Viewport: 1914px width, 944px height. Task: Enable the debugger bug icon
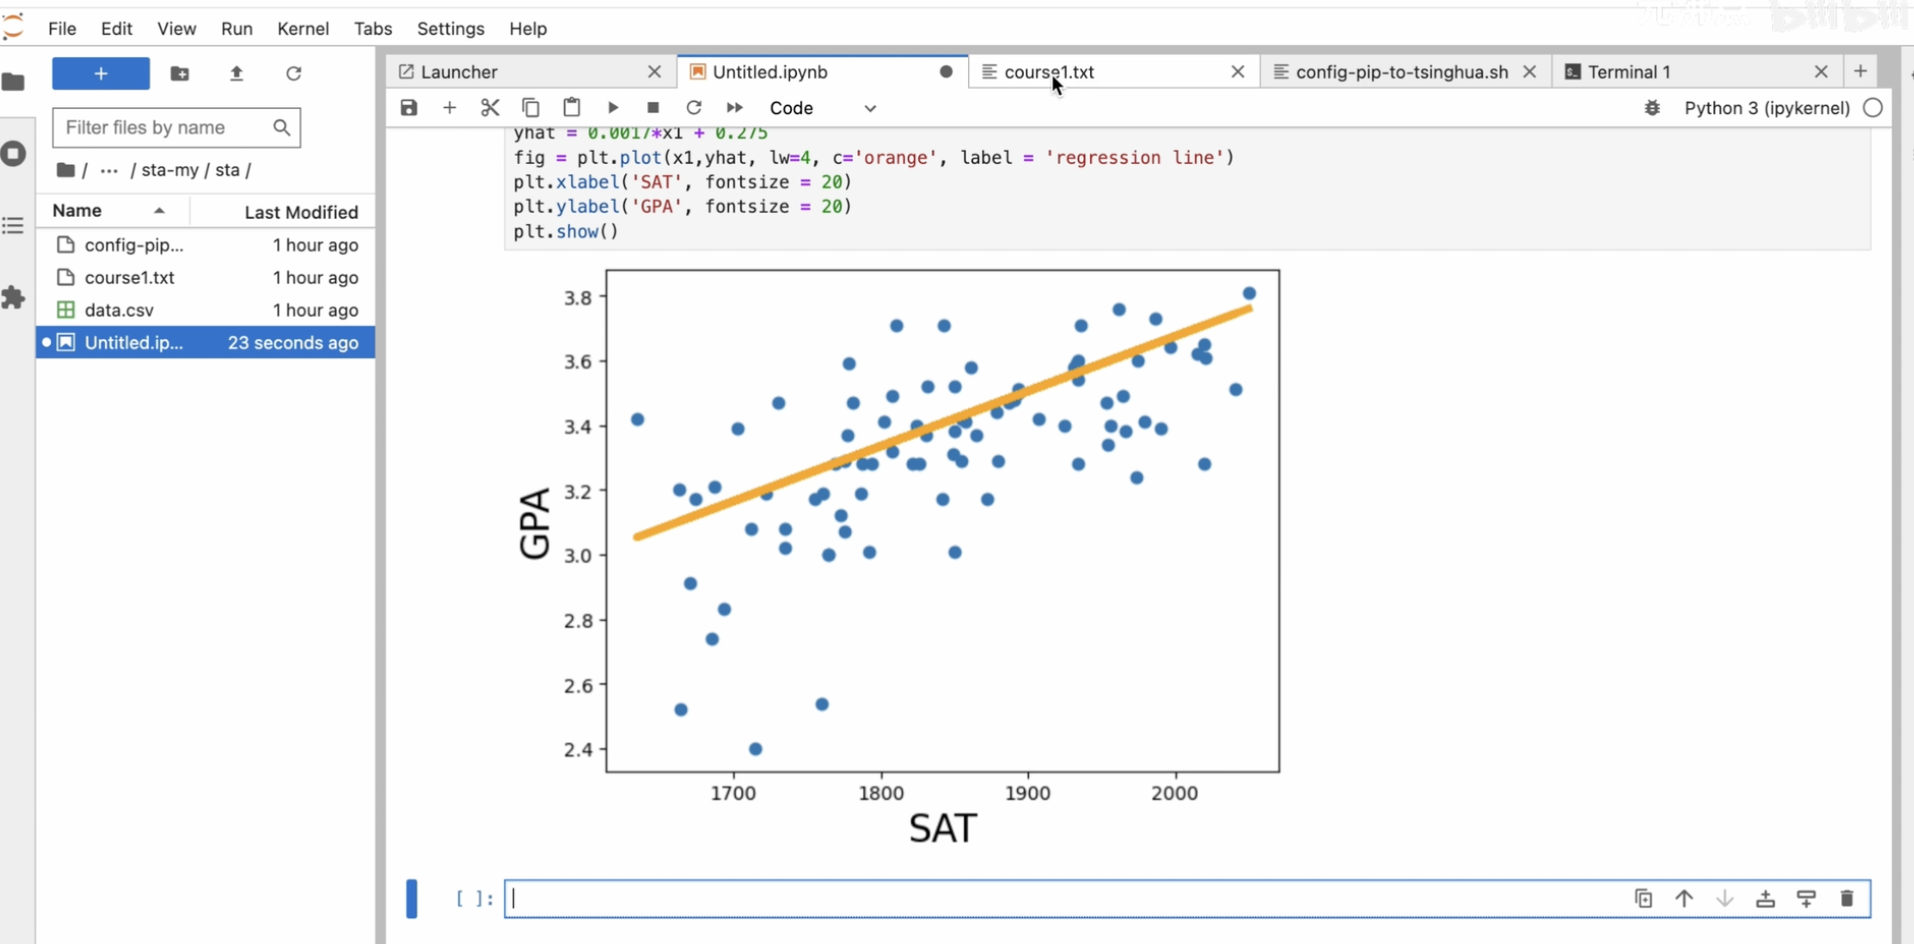(x=1652, y=108)
